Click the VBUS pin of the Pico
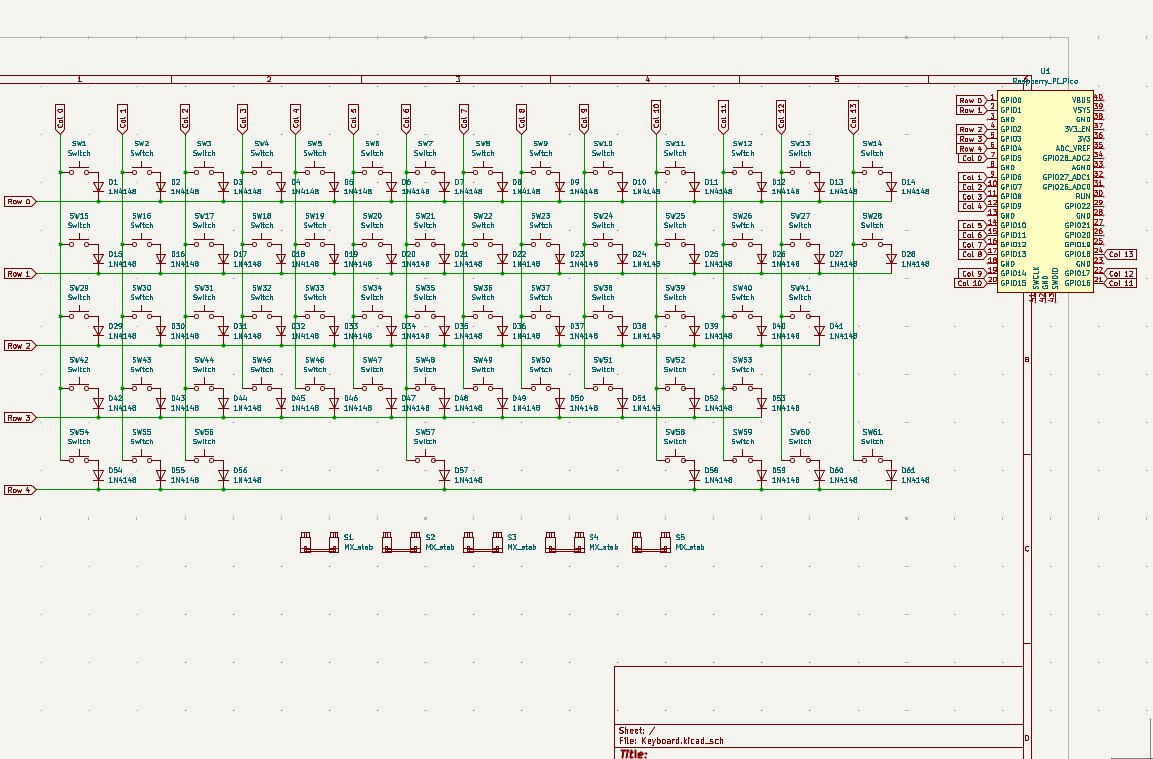This screenshot has width=1153, height=759. click(1080, 100)
